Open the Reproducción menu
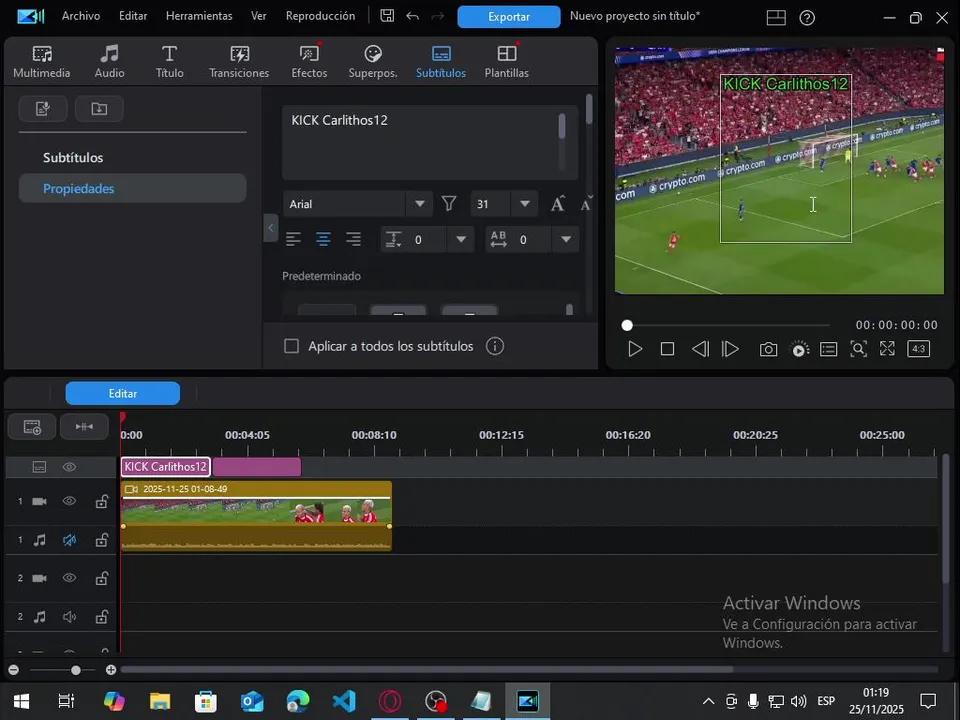This screenshot has width=960, height=720. (320, 16)
